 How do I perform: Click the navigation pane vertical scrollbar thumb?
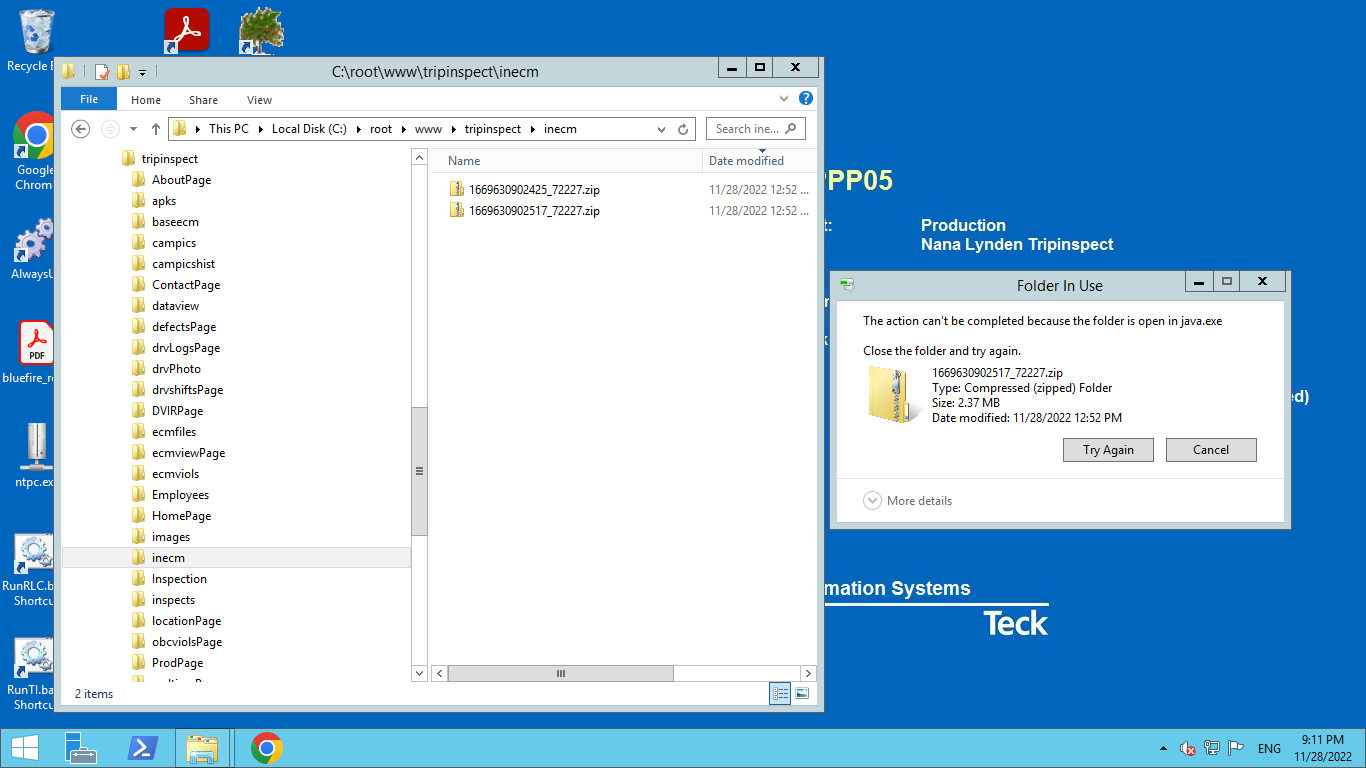420,471
